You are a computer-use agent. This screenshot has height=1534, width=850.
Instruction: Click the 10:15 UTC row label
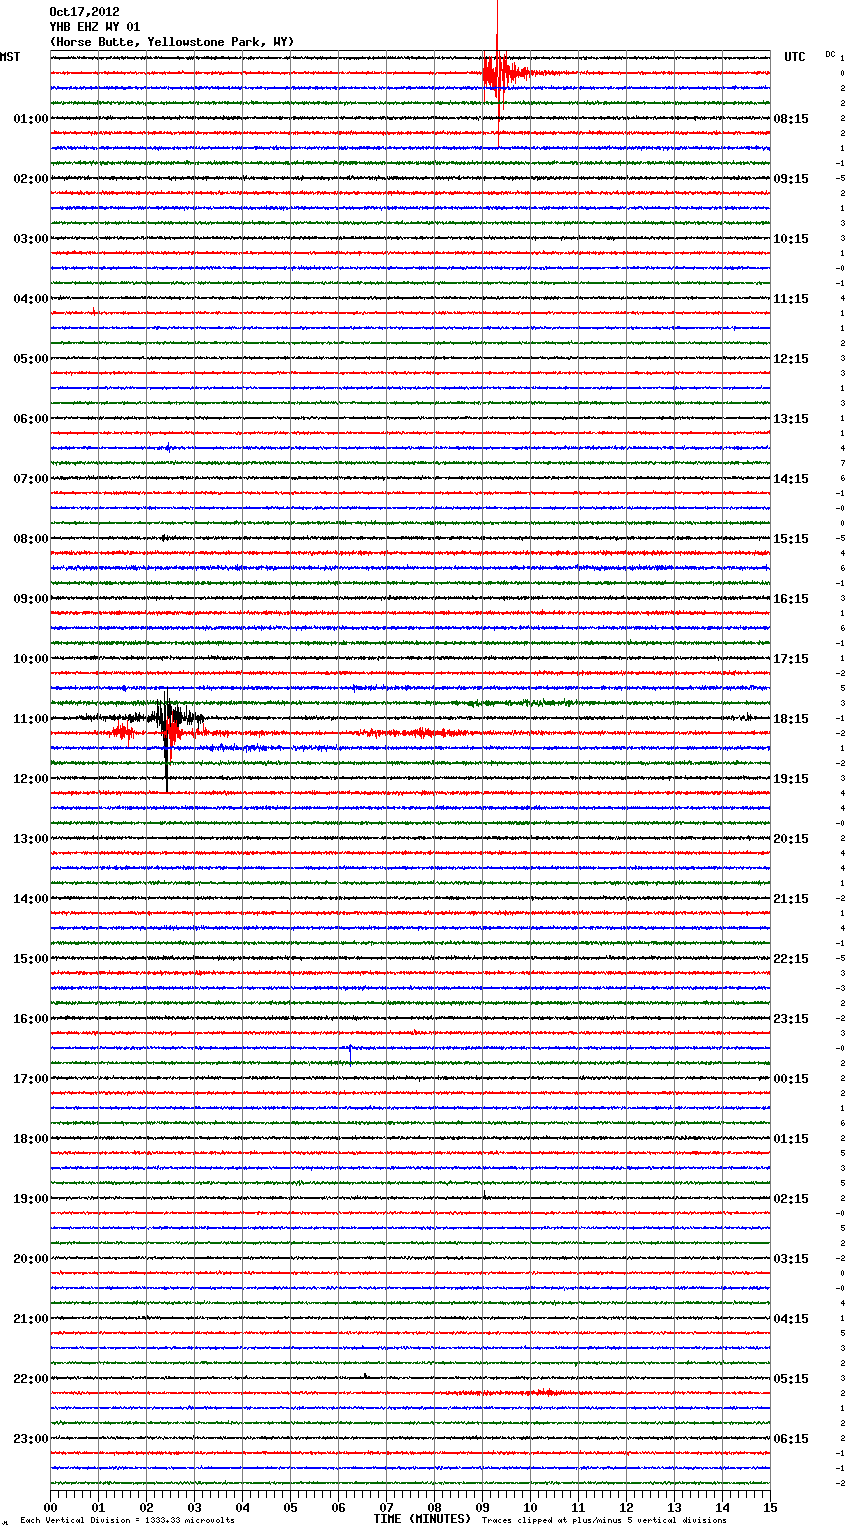[x=791, y=239]
